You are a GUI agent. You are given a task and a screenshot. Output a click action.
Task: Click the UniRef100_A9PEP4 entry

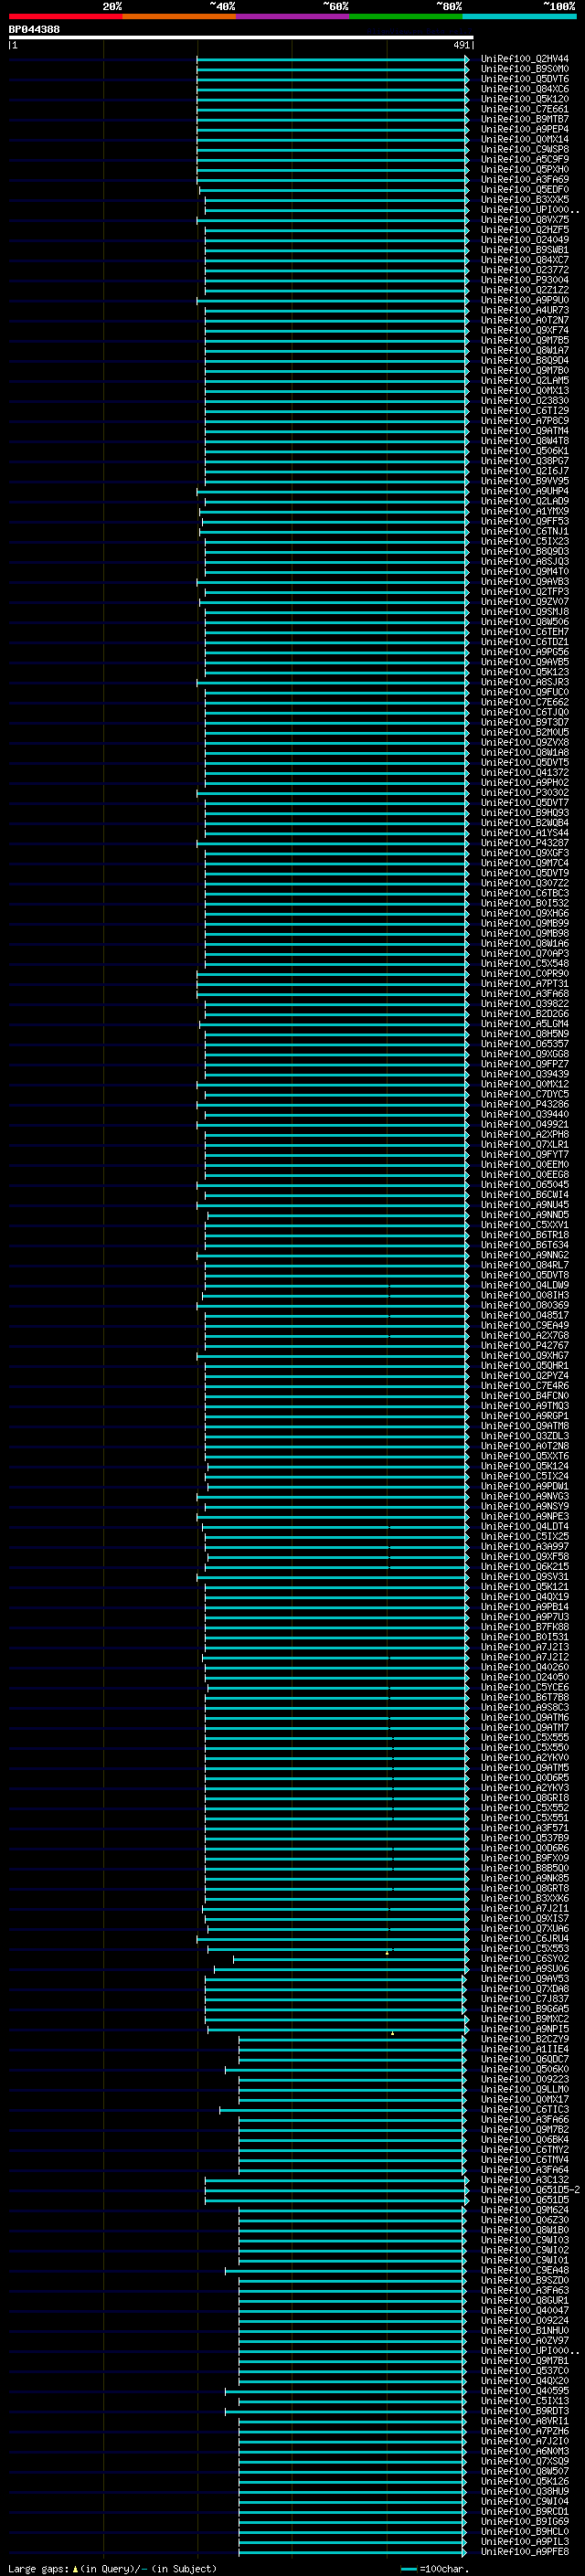(525, 129)
